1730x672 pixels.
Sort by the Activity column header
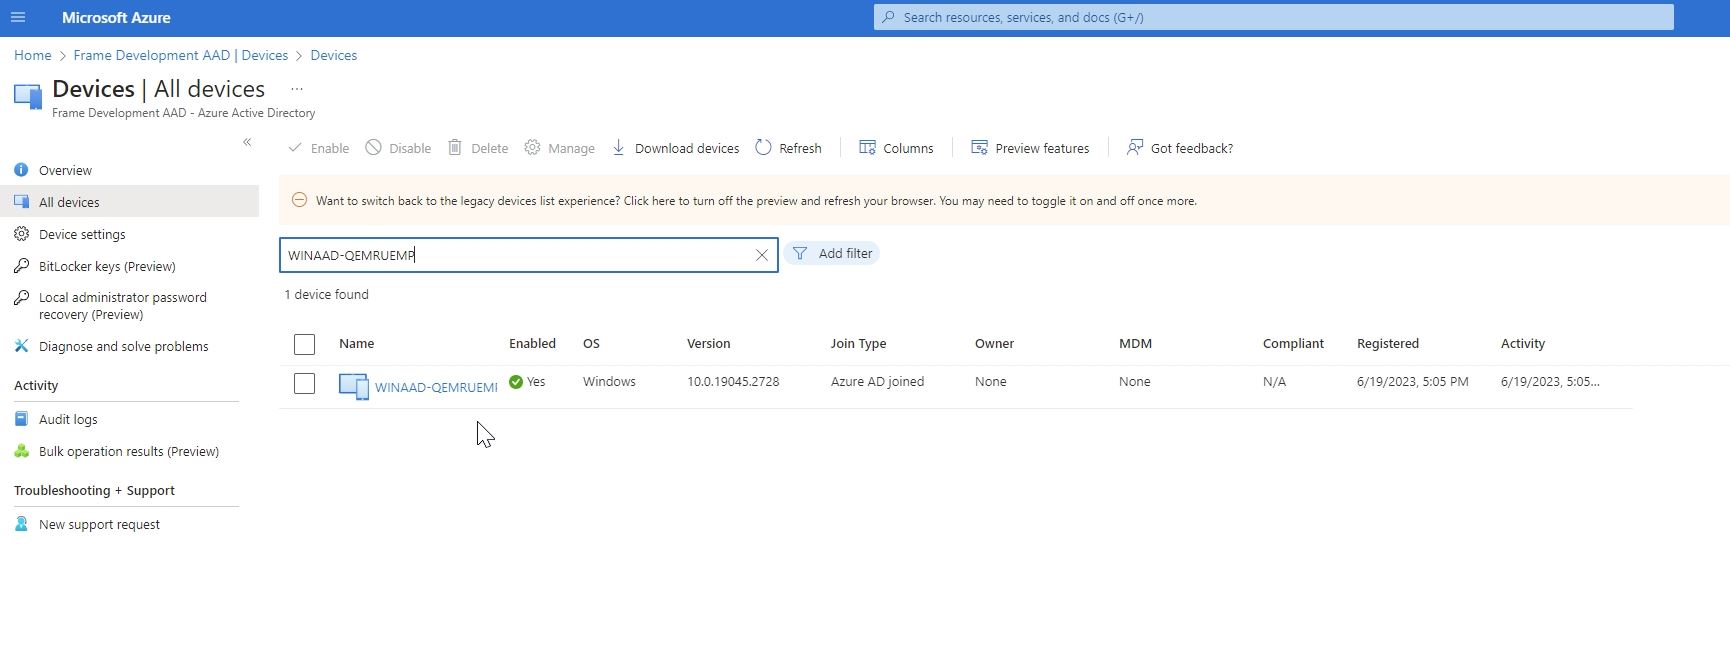click(x=1523, y=343)
